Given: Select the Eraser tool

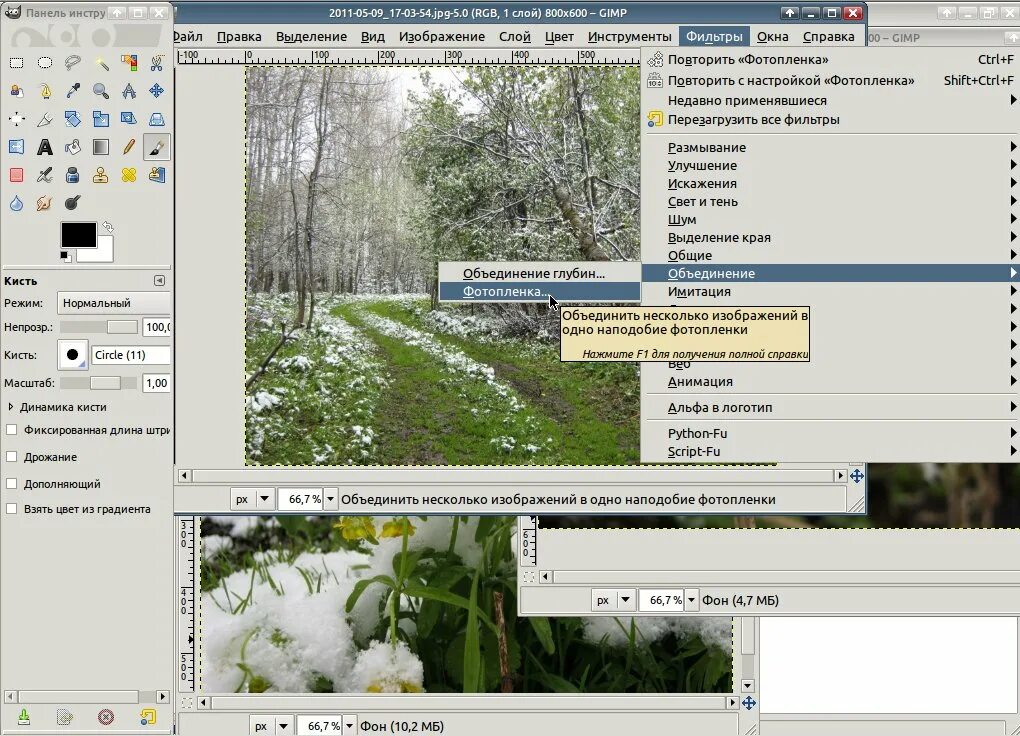Looking at the screenshot, I should [x=16, y=175].
